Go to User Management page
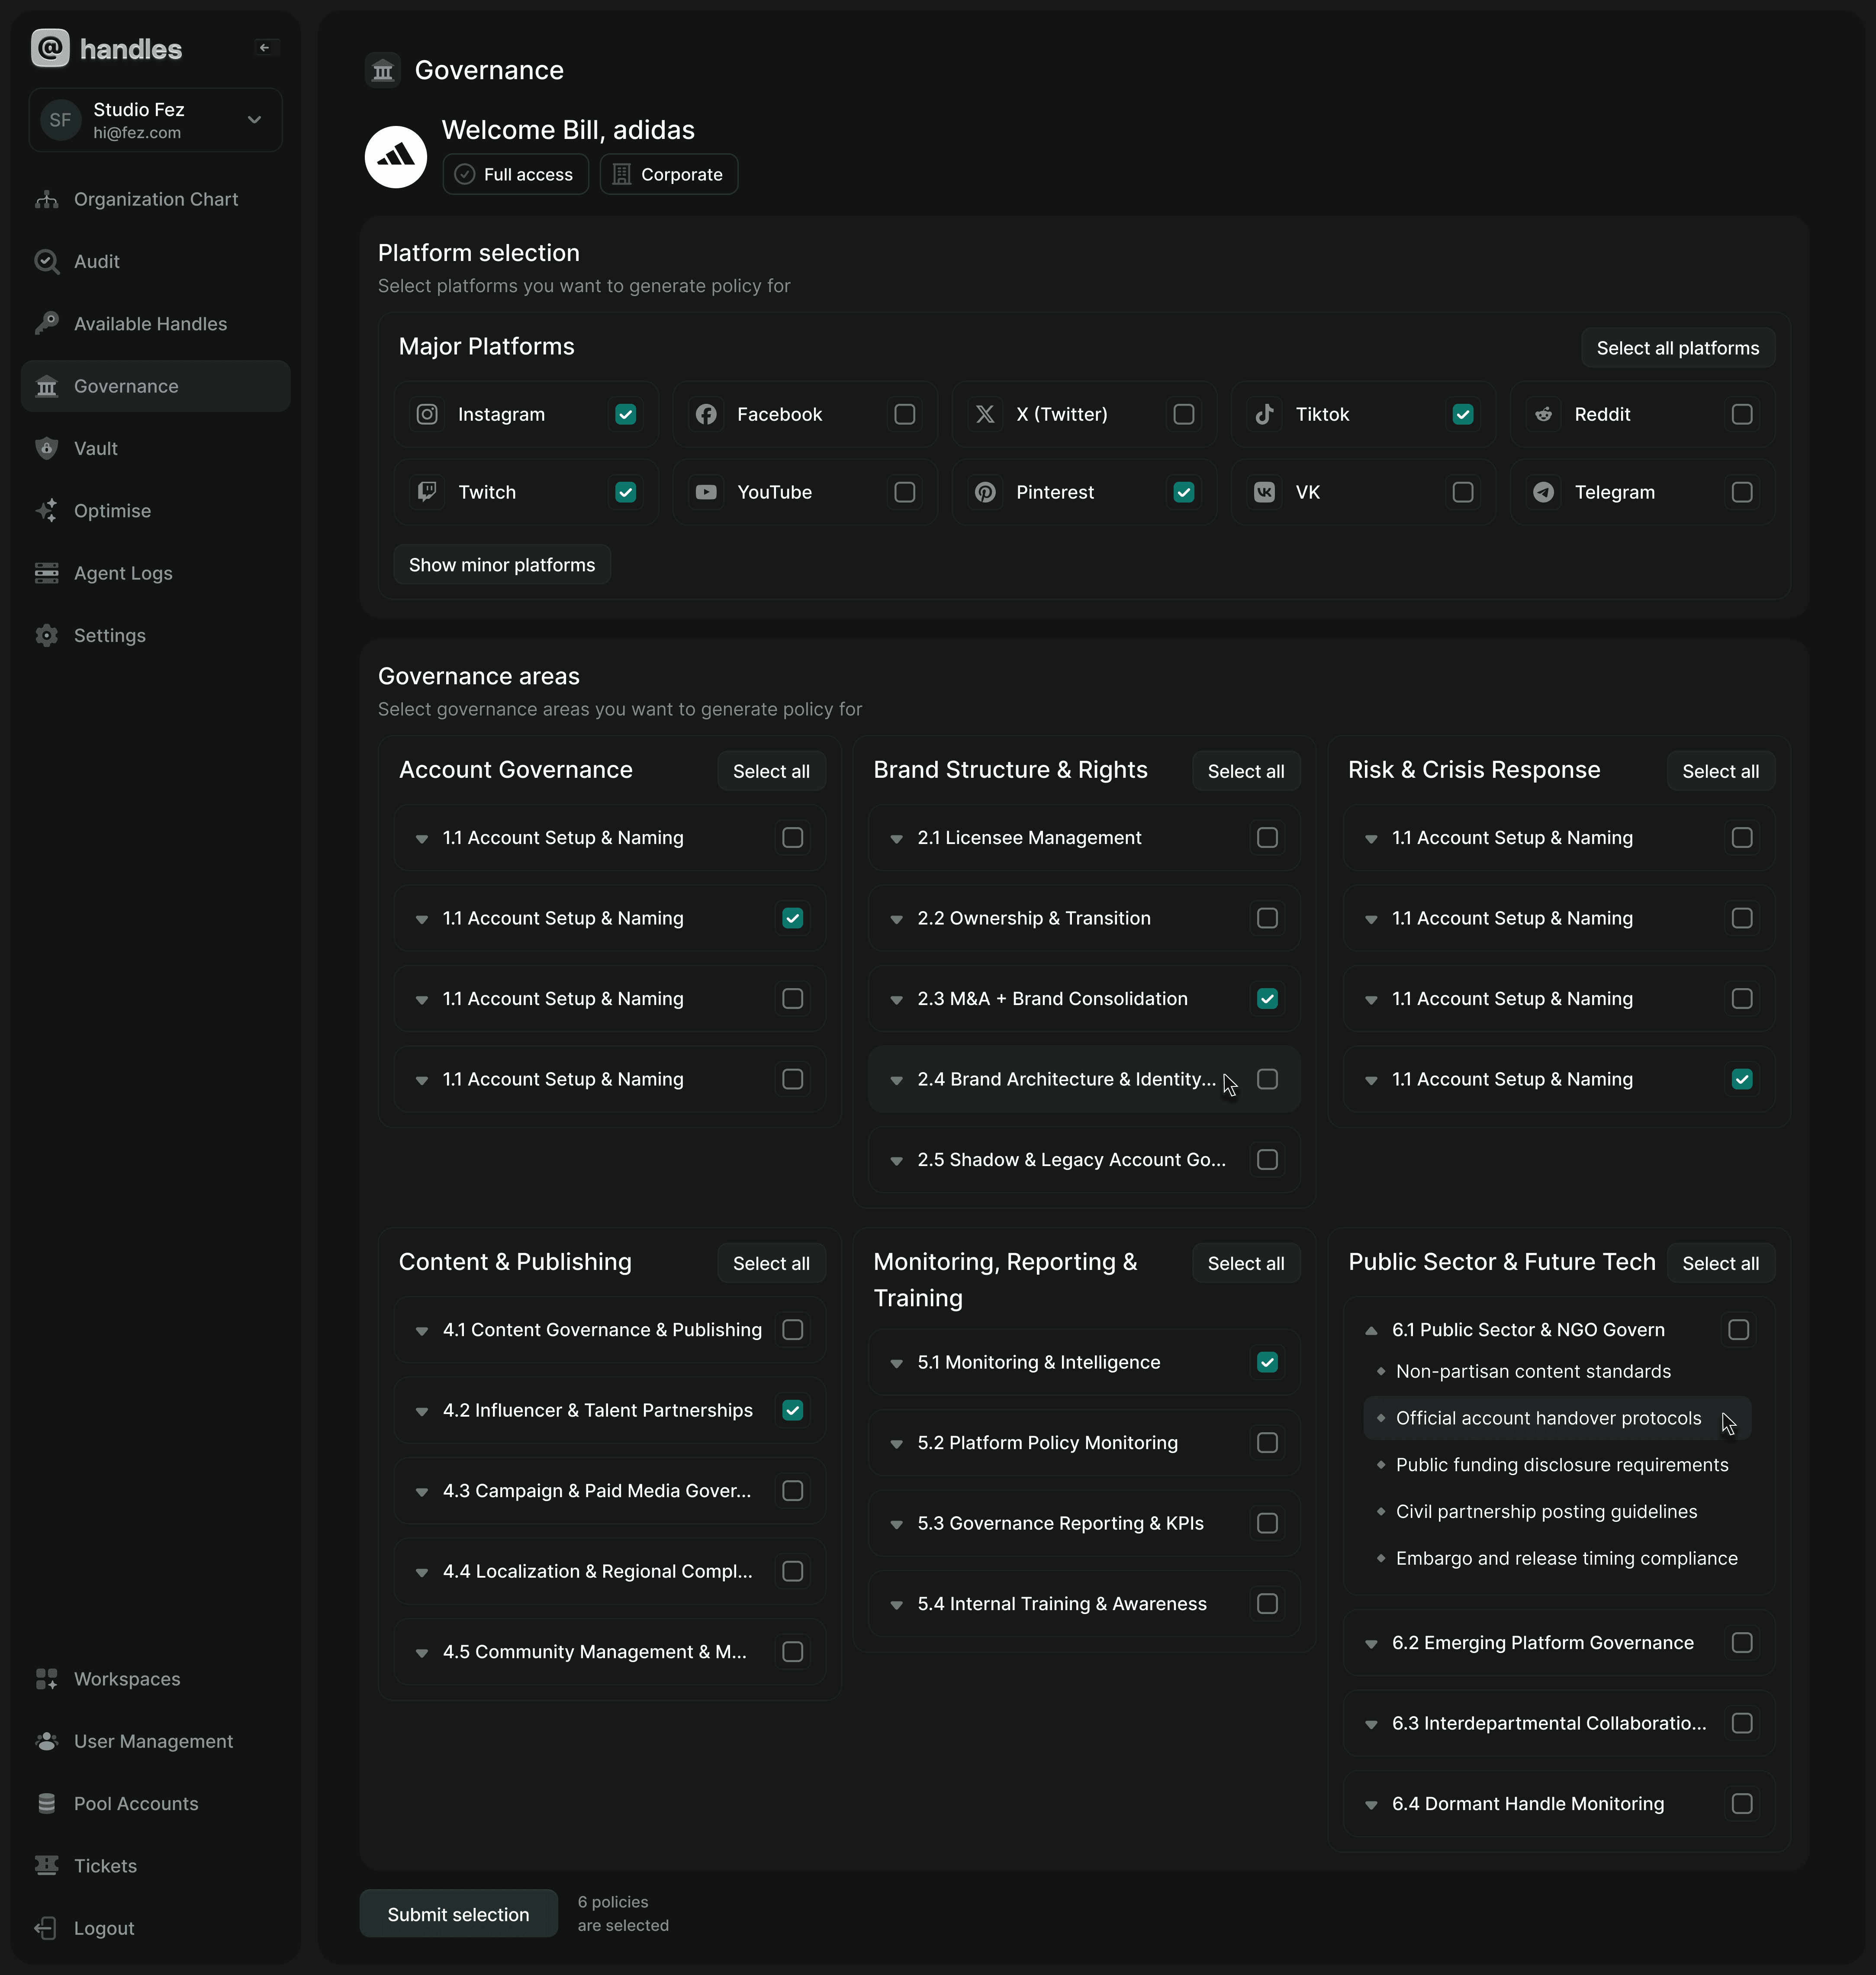The height and width of the screenshot is (1975, 1876). point(153,1741)
